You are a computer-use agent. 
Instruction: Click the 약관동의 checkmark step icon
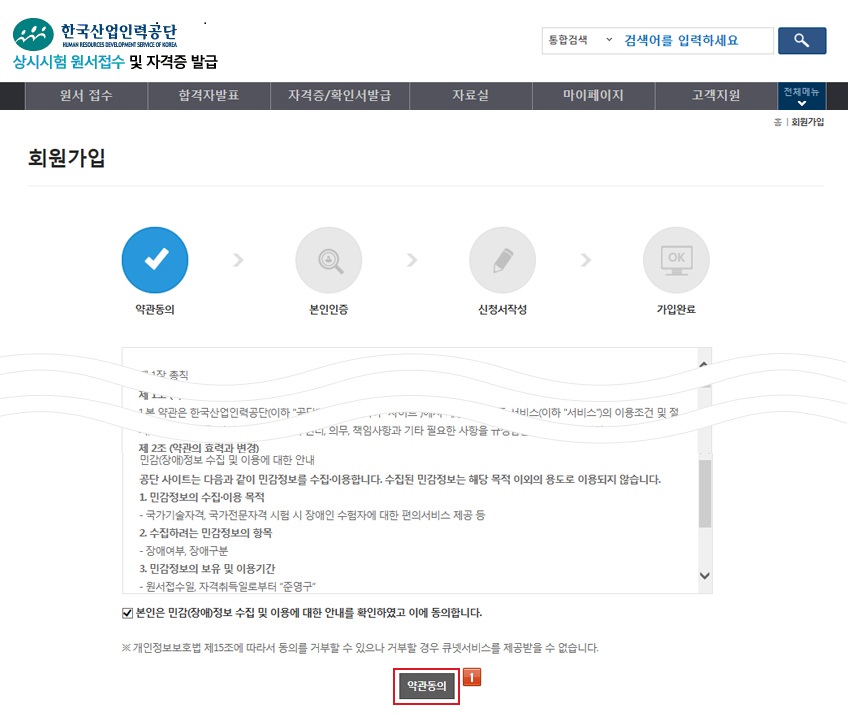pyautogui.click(x=154, y=260)
